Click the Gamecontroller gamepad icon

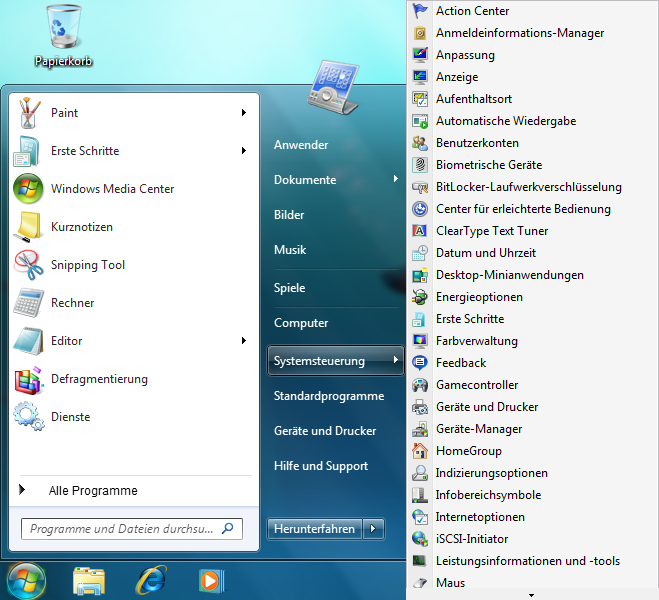click(420, 385)
